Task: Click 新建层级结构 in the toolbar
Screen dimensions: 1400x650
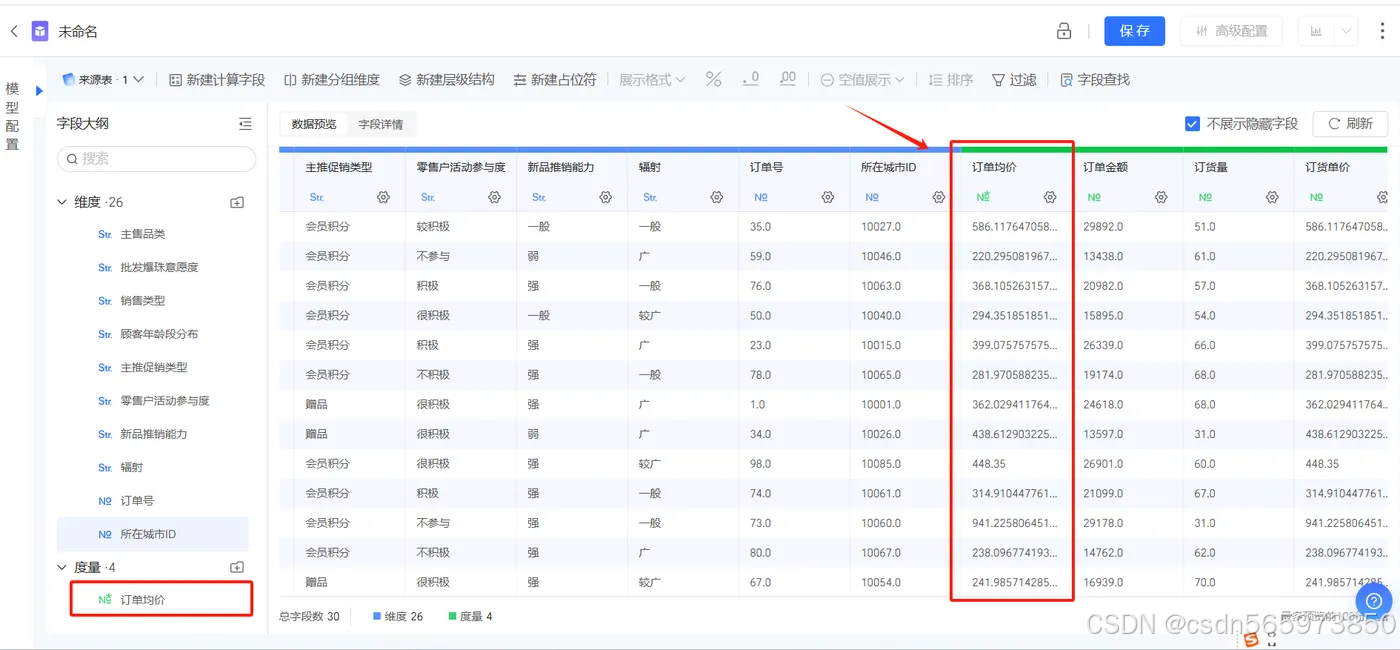Action: [446, 80]
